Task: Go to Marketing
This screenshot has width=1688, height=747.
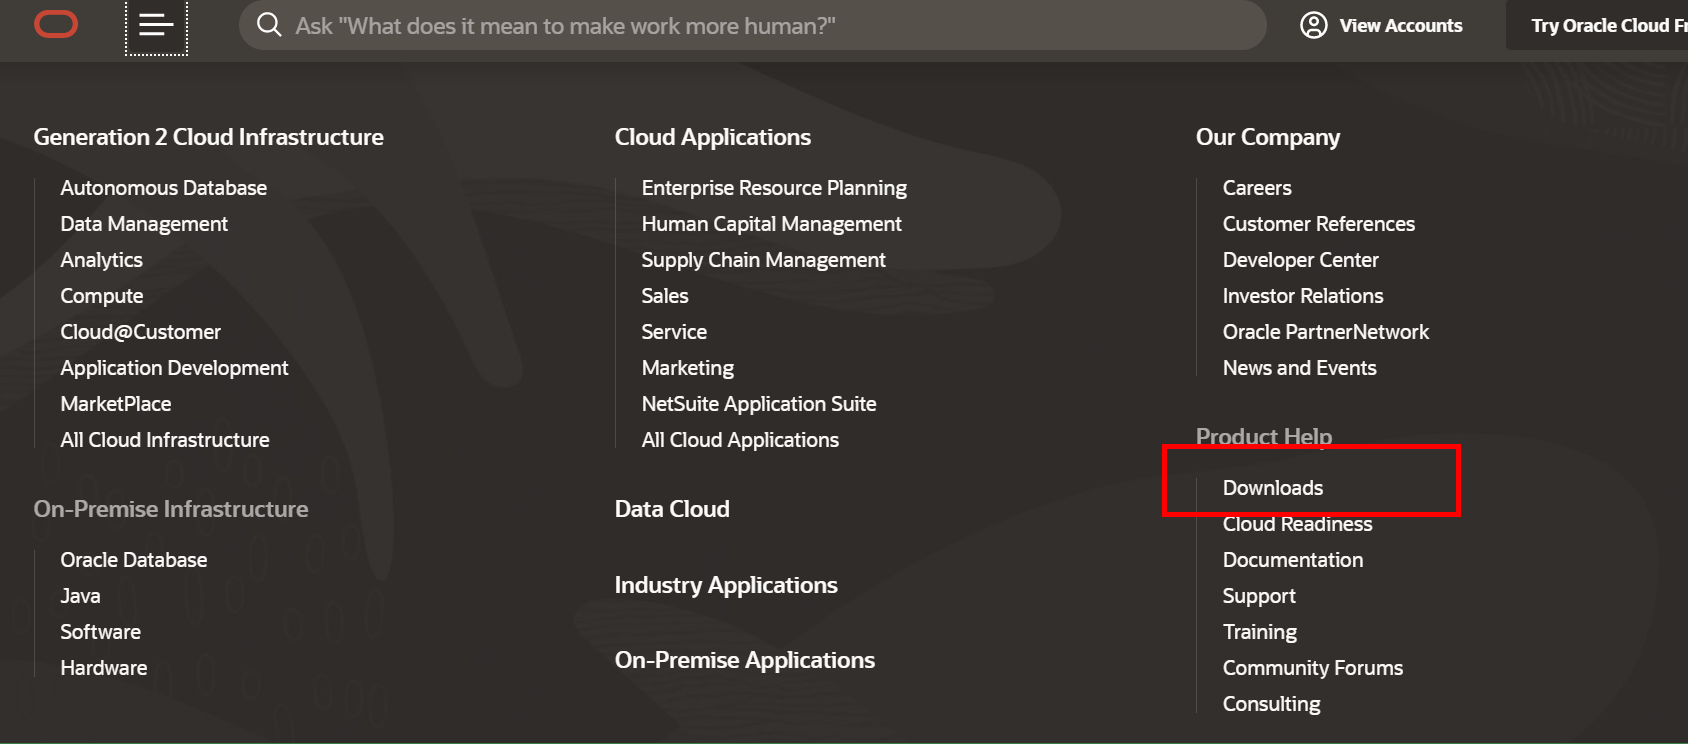Action: [x=688, y=368]
